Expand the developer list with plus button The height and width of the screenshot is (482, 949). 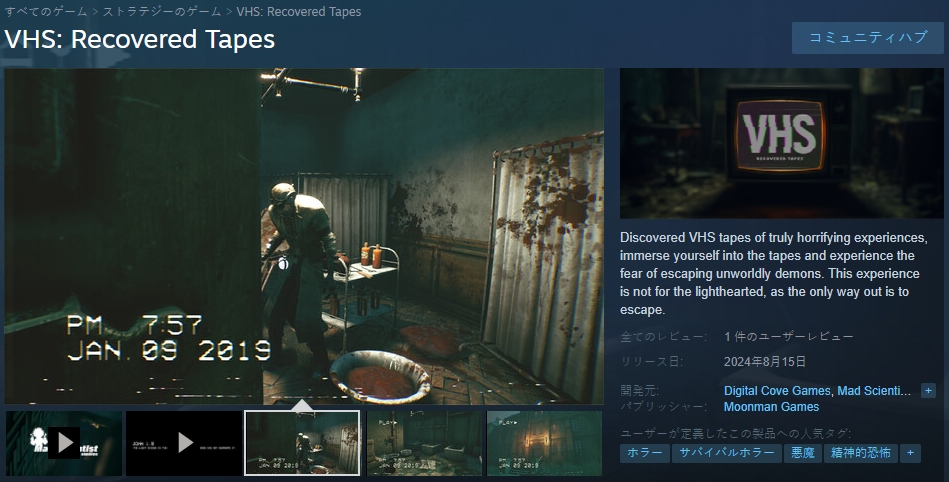(928, 391)
